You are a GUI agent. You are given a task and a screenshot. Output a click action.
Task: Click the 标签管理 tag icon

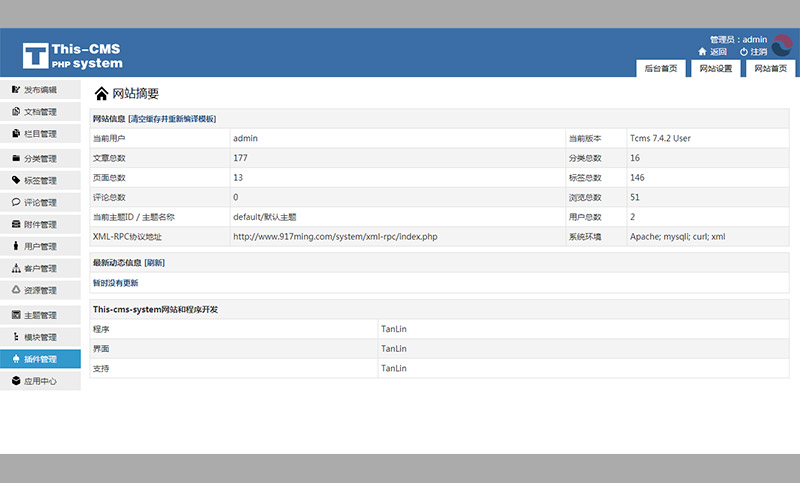point(16,180)
